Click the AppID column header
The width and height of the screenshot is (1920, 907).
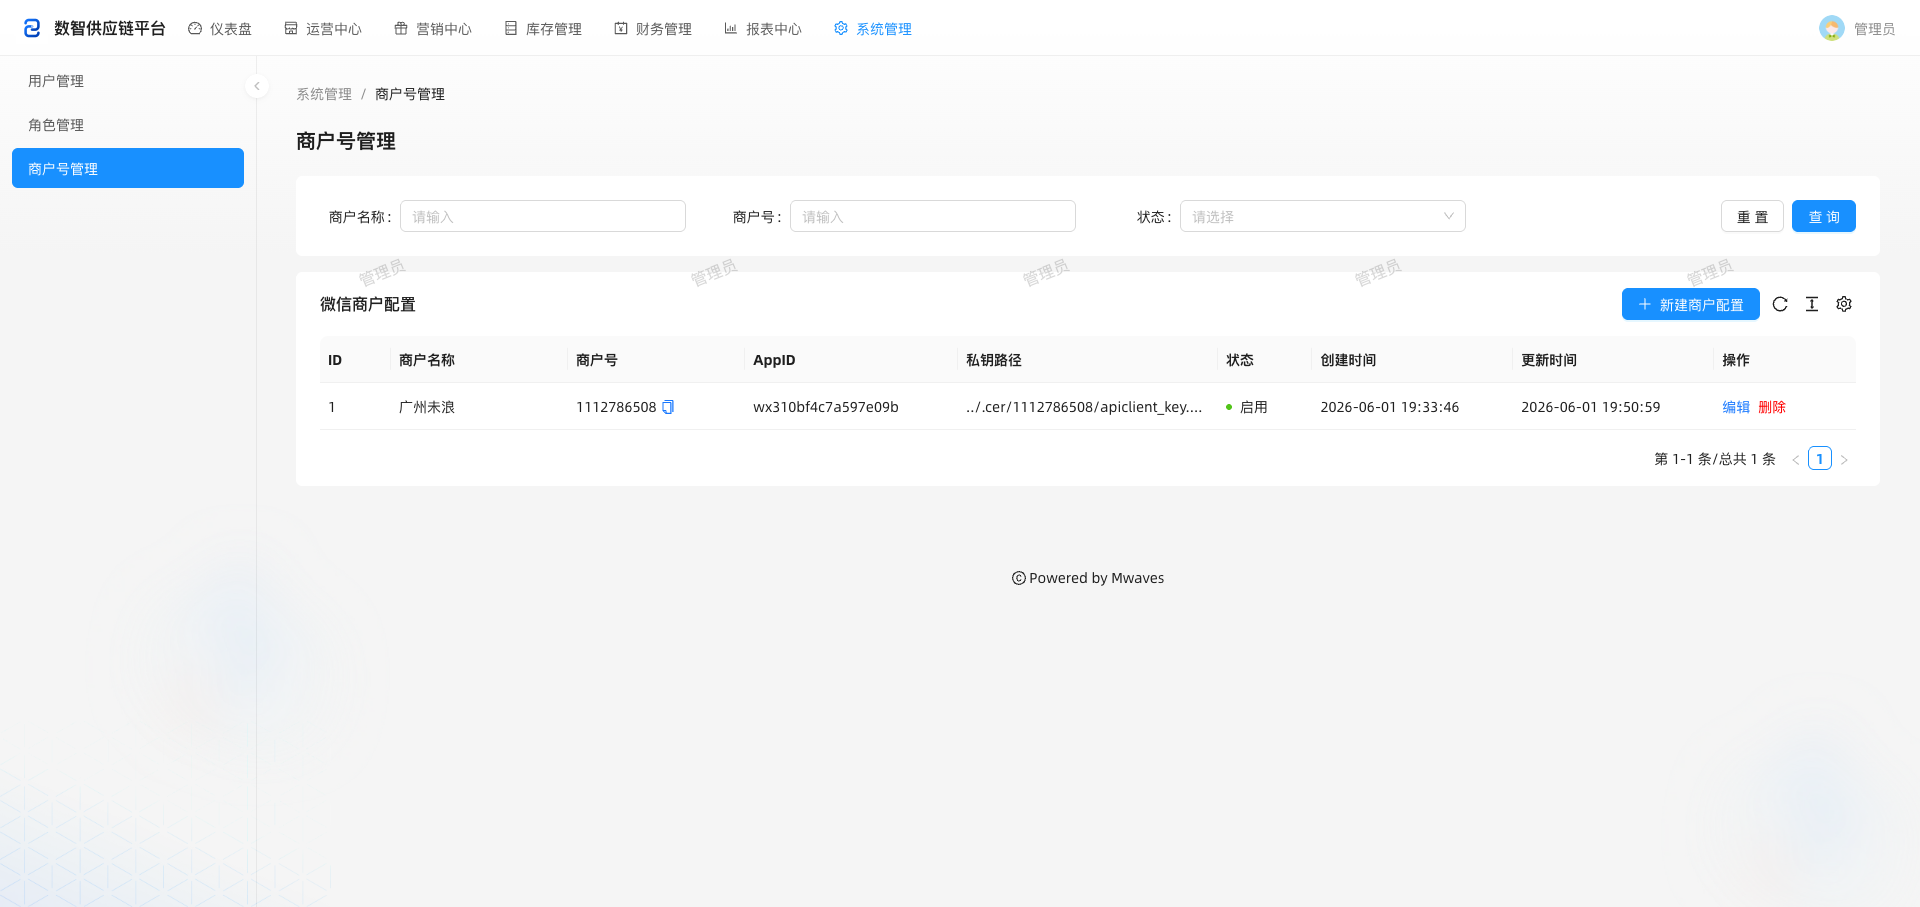coord(851,360)
